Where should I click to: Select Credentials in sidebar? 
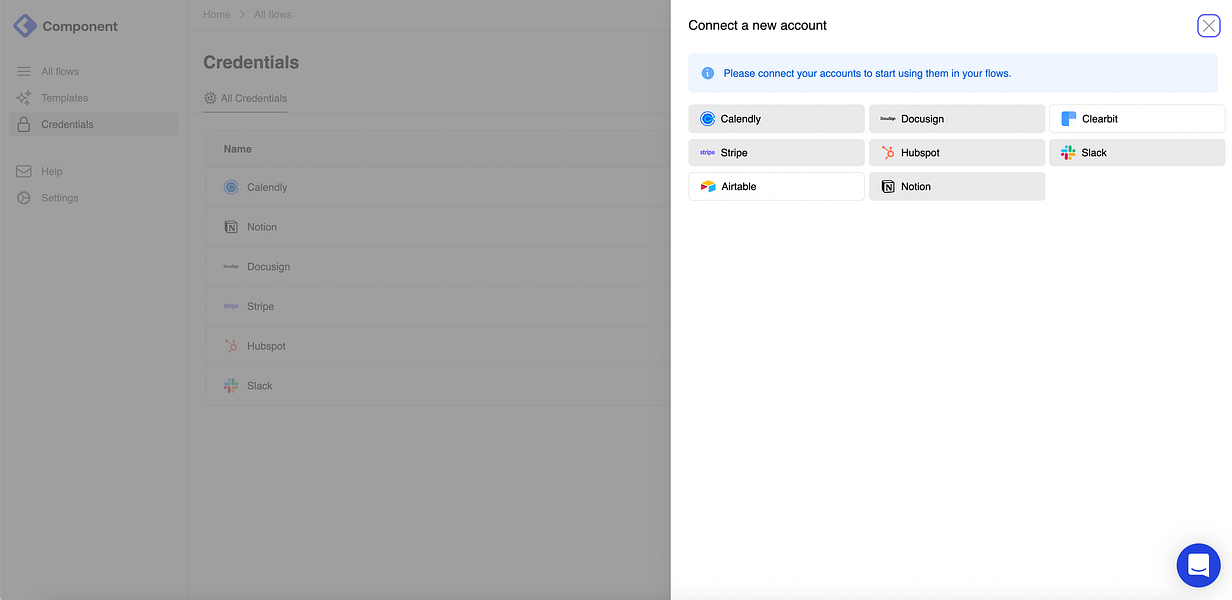(x=94, y=125)
